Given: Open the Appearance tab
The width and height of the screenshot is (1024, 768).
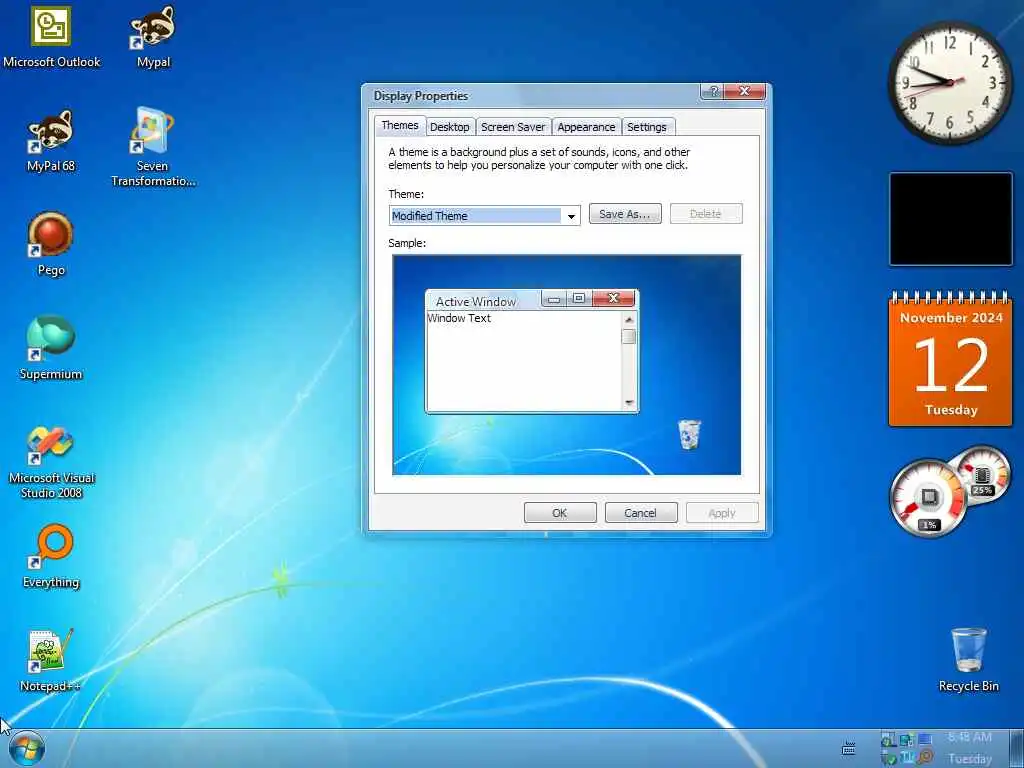Looking at the screenshot, I should (x=586, y=127).
